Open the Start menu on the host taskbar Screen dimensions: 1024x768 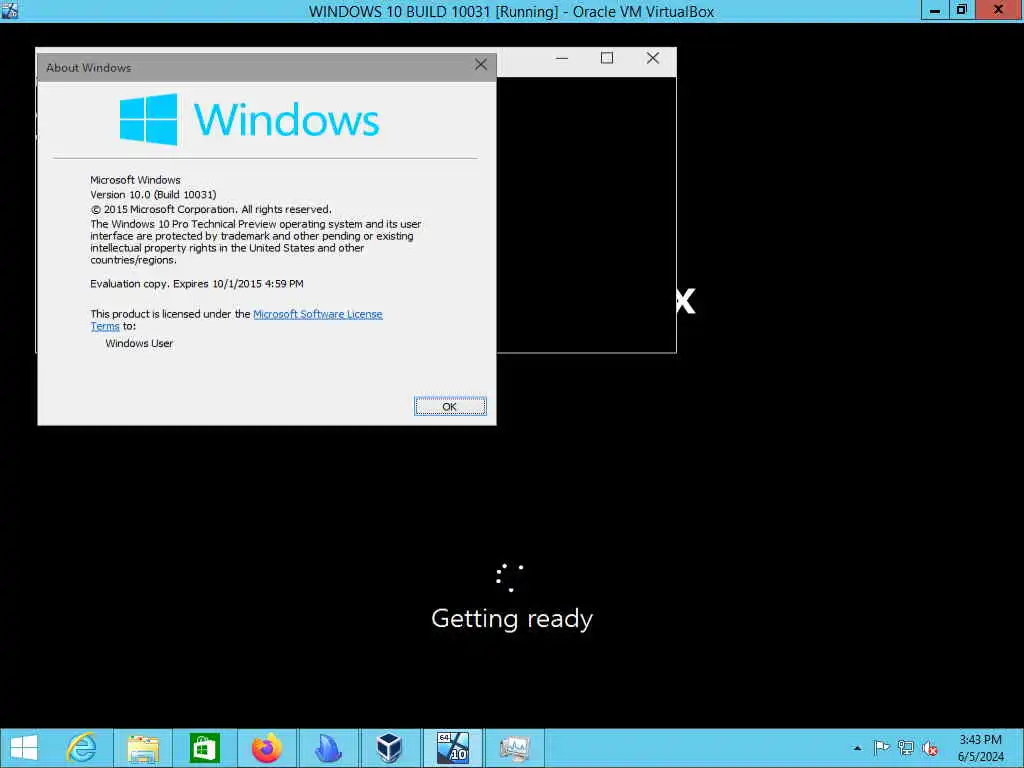24,748
